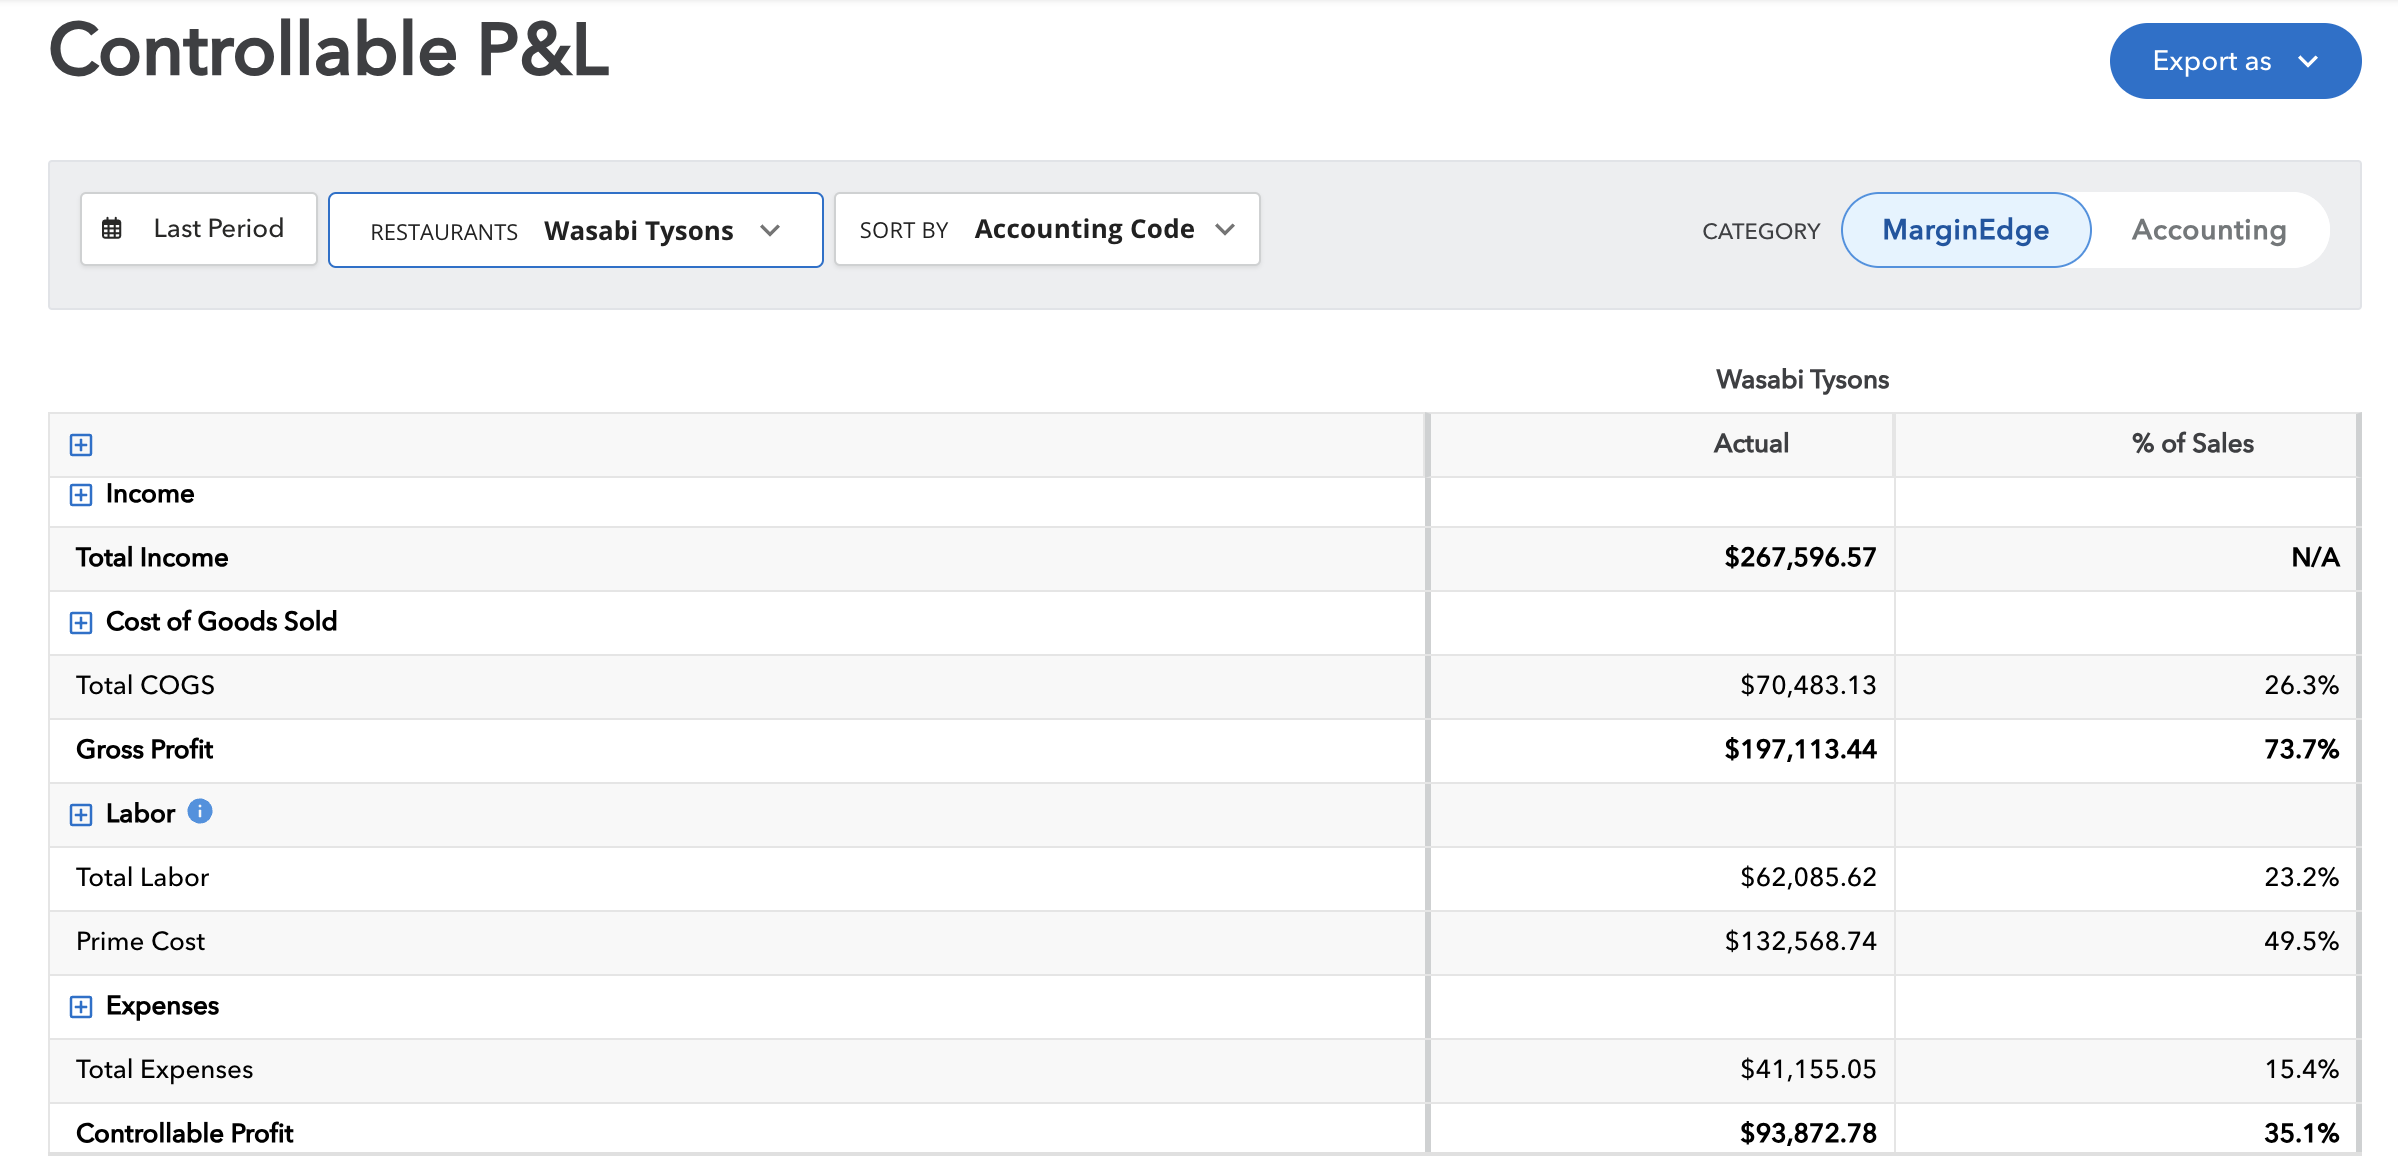This screenshot has height=1174, width=2398.
Task: Select the Total Expenses amount $41,155.05
Action: 1808,1070
